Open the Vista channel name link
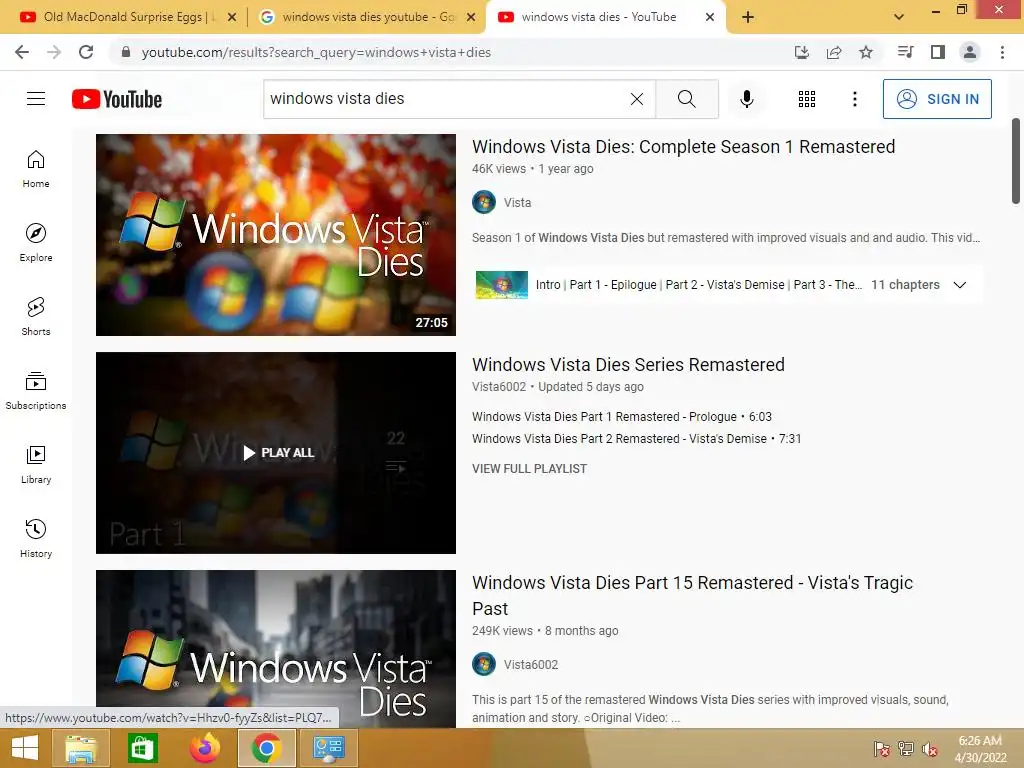Viewport: 1024px width, 768px height. pyautogui.click(x=517, y=202)
